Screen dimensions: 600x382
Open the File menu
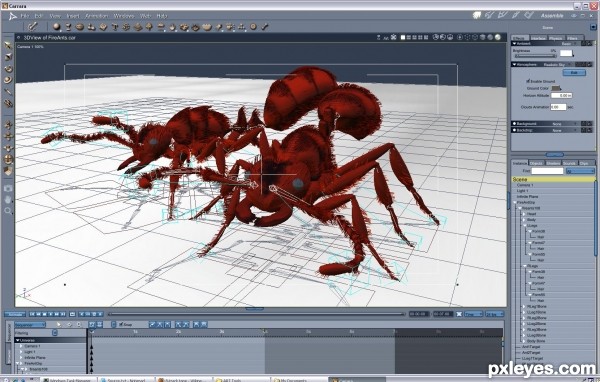25,16
